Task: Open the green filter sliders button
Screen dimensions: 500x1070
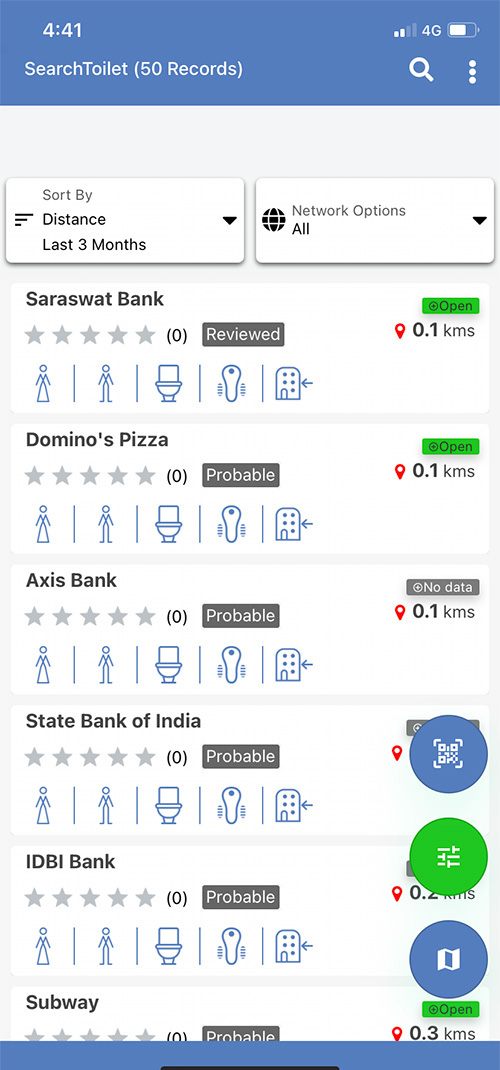Action: click(448, 856)
